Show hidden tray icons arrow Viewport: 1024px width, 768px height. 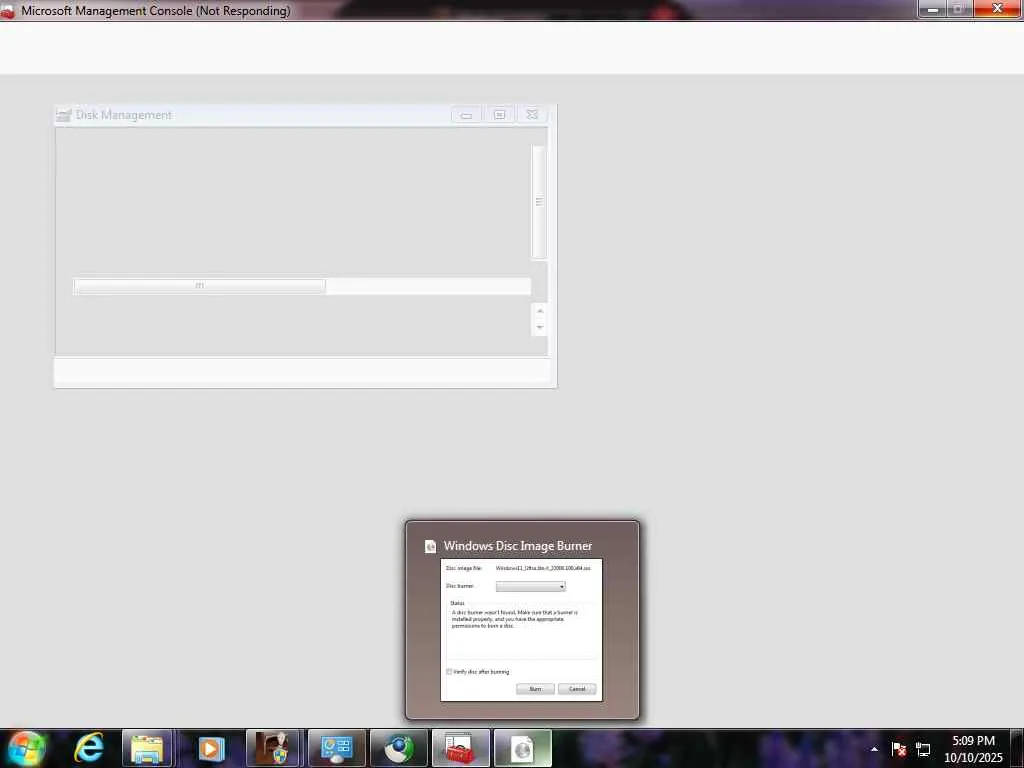(x=874, y=749)
